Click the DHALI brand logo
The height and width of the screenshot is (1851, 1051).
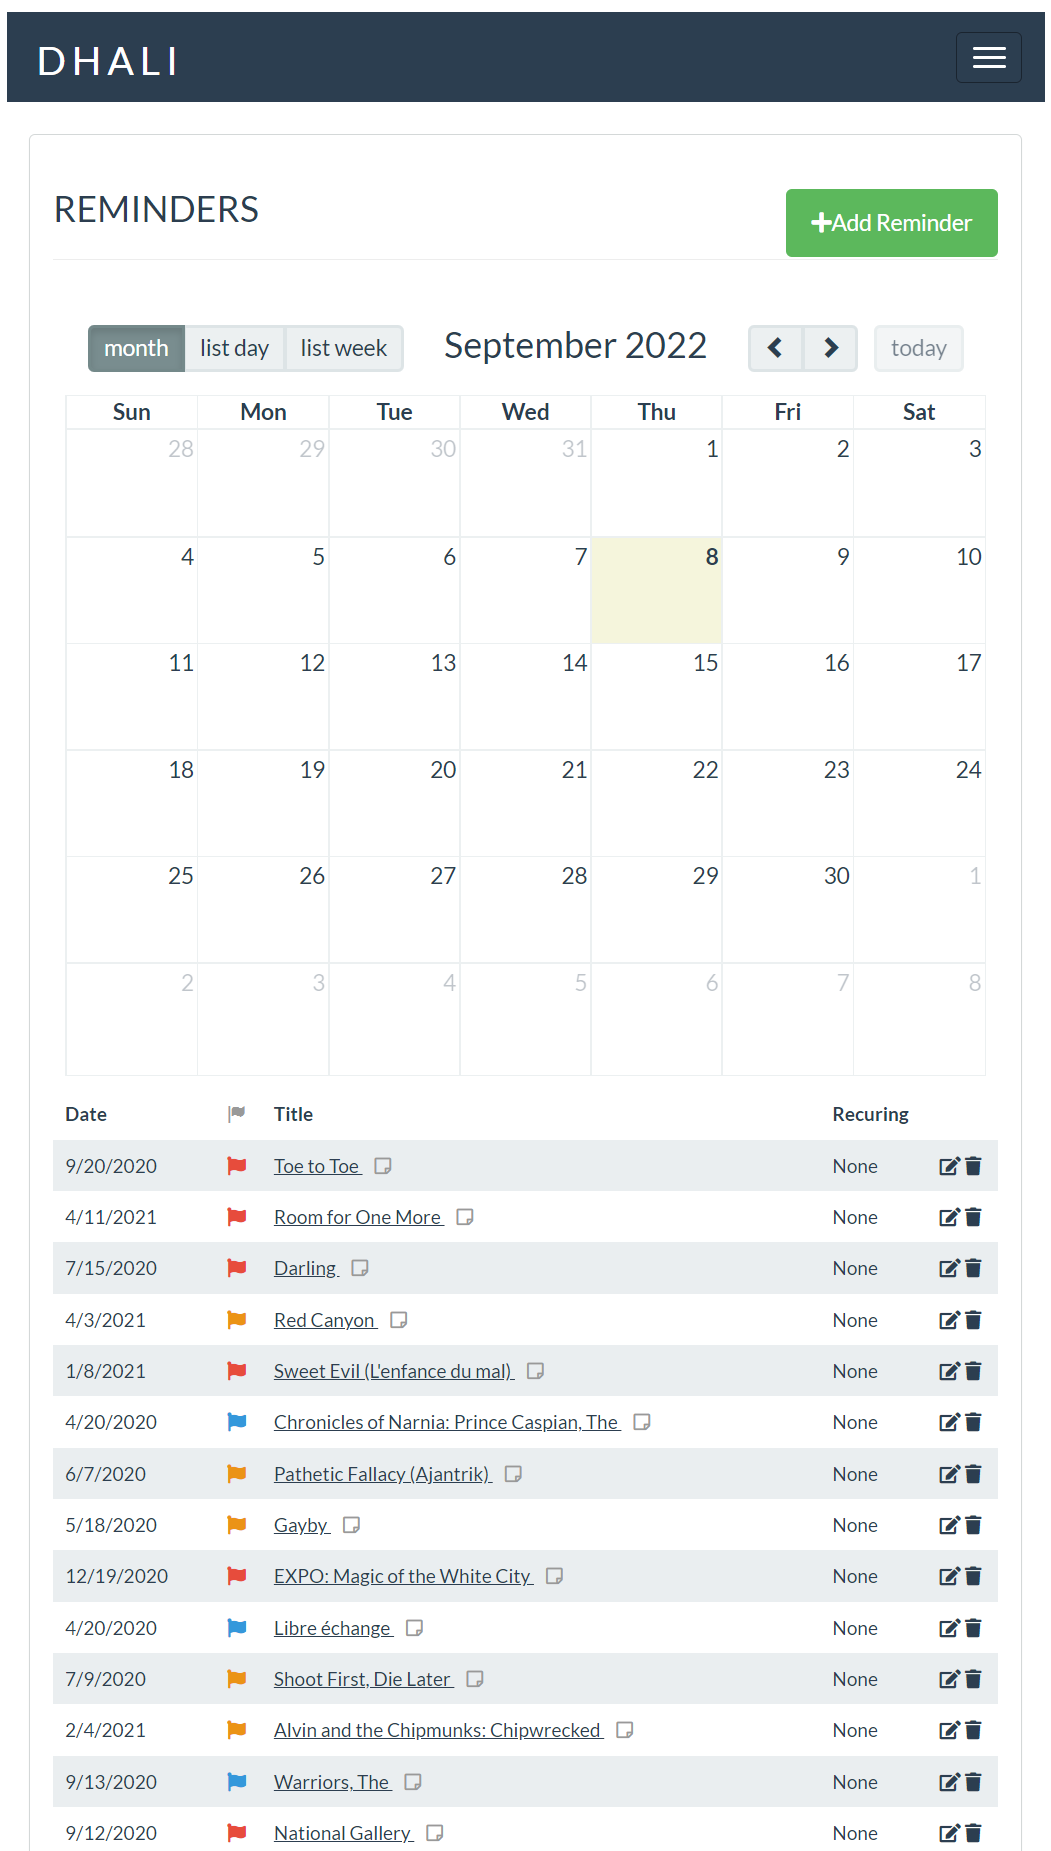tap(108, 61)
